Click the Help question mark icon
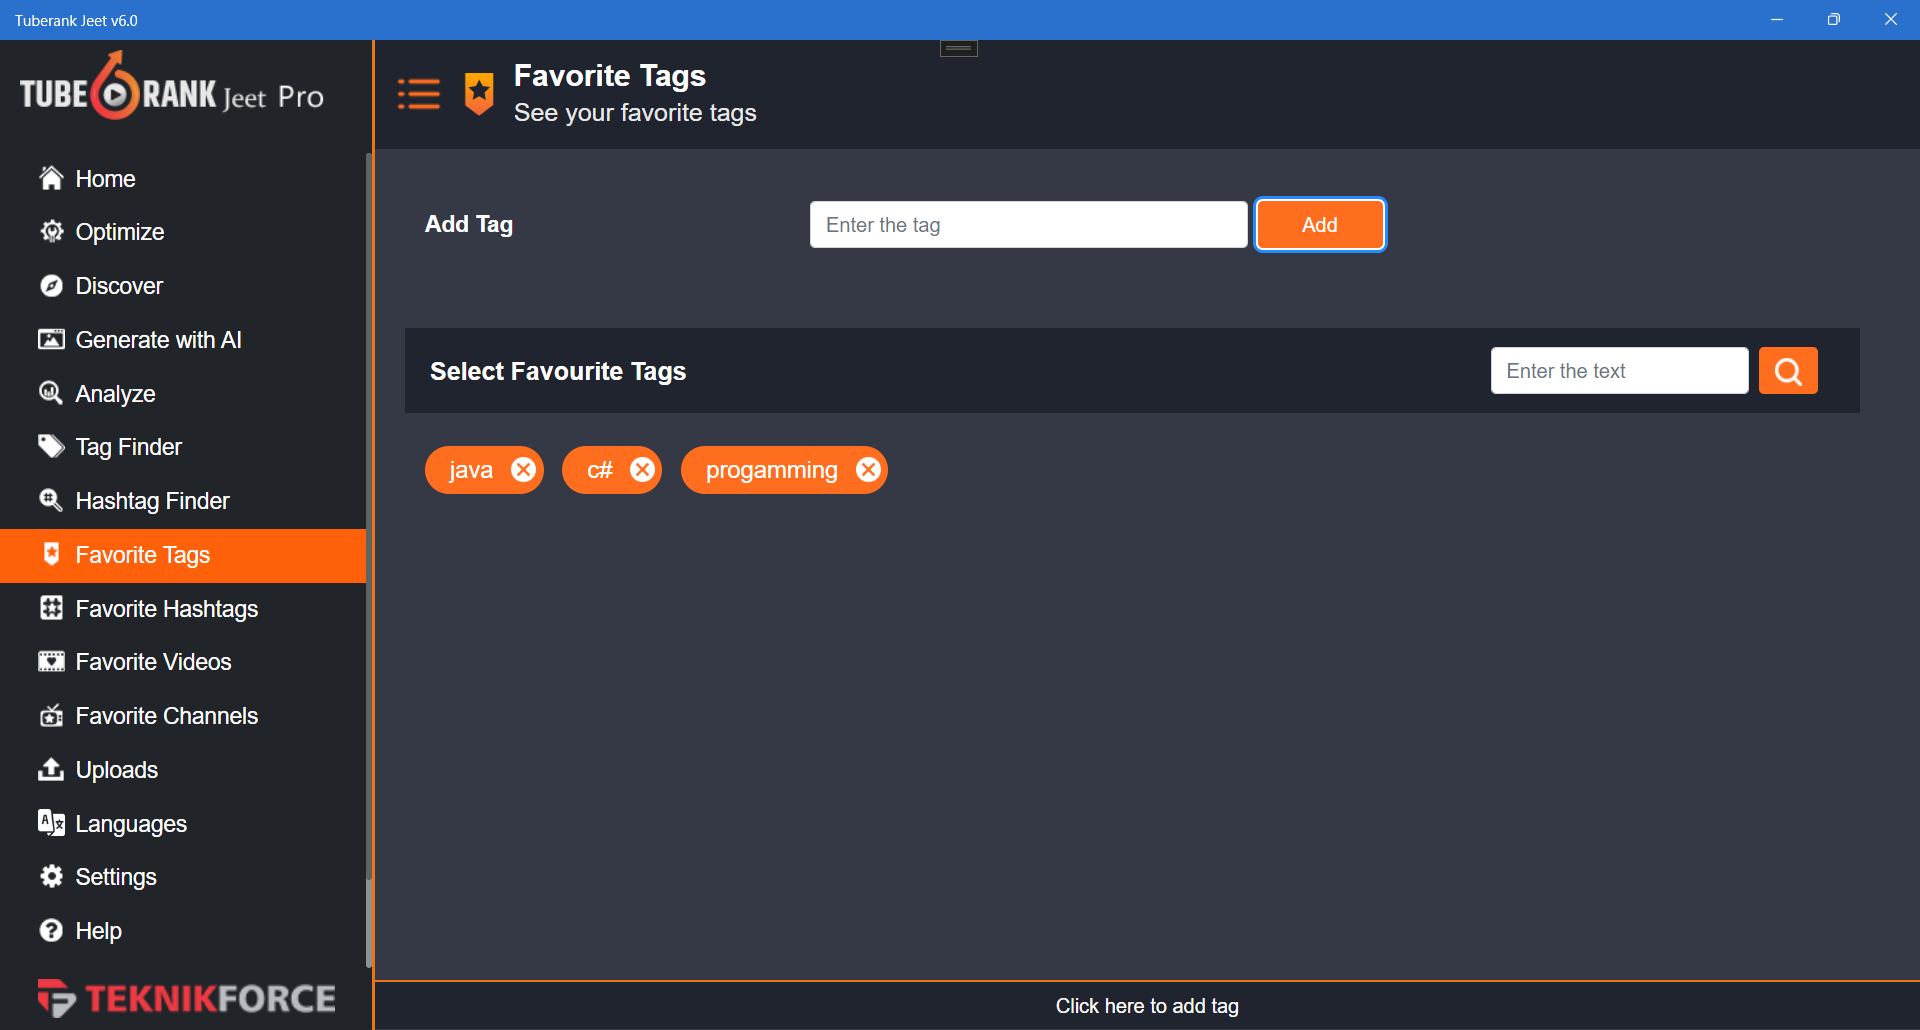The height and width of the screenshot is (1030, 1920). 51,931
